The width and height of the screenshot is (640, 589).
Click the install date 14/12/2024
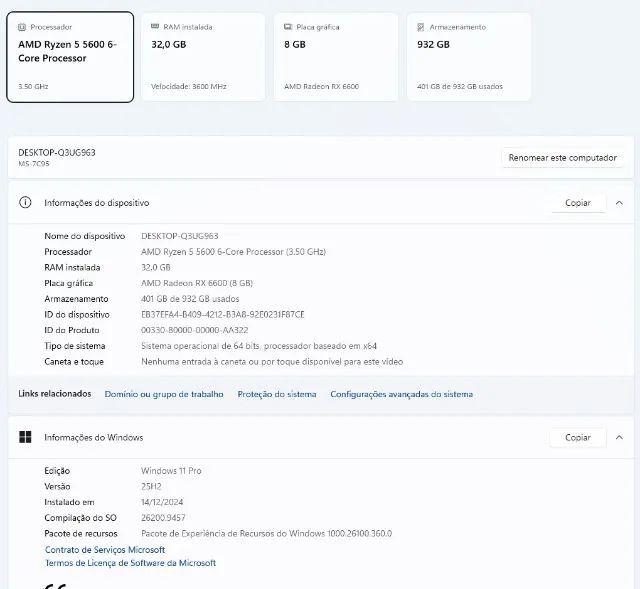(162, 502)
